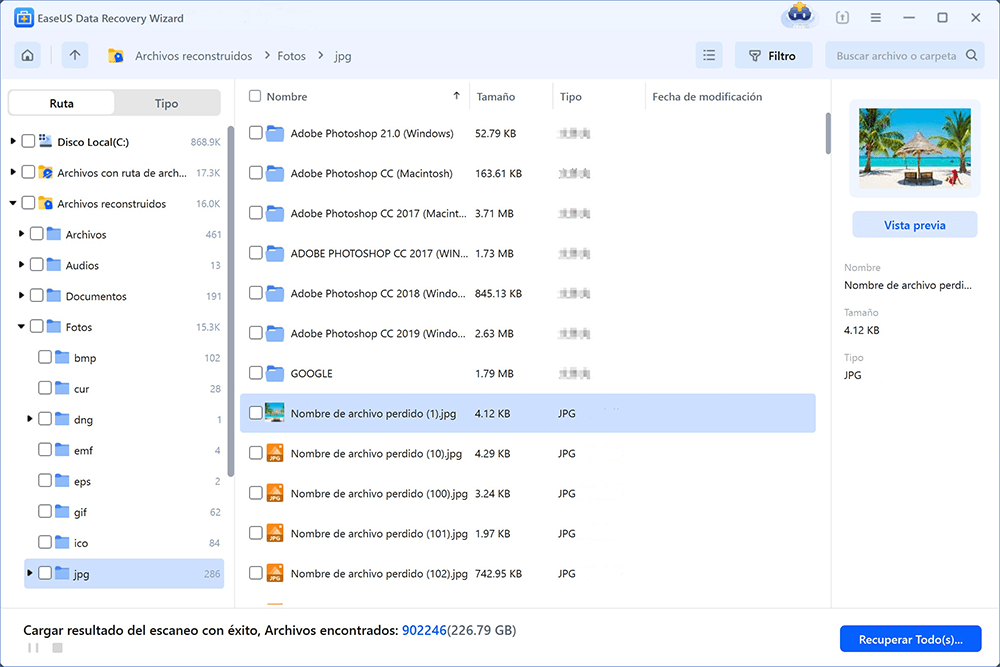Click the Disco Local(C:) drive icon
The width and height of the screenshot is (1000, 667).
click(45, 141)
